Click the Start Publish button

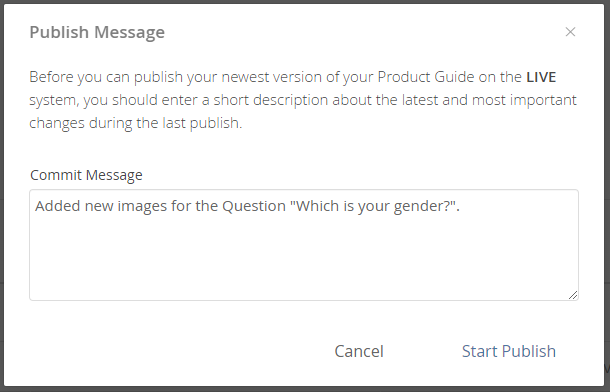pyautogui.click(x=508, y=351)
